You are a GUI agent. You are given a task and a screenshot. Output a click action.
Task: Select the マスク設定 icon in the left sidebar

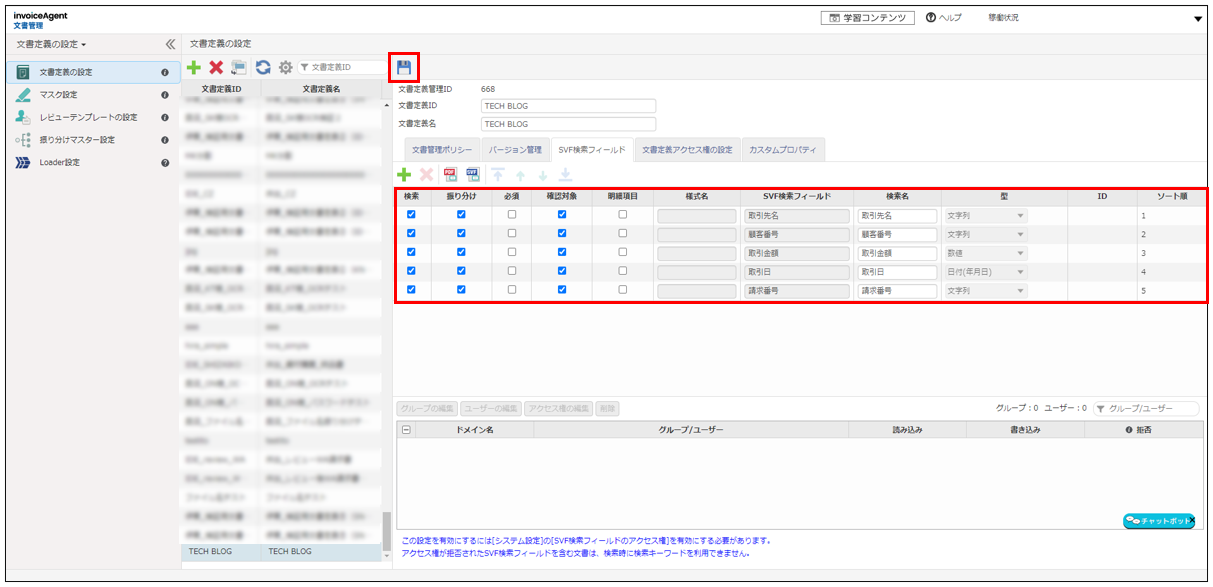[22, 96]
